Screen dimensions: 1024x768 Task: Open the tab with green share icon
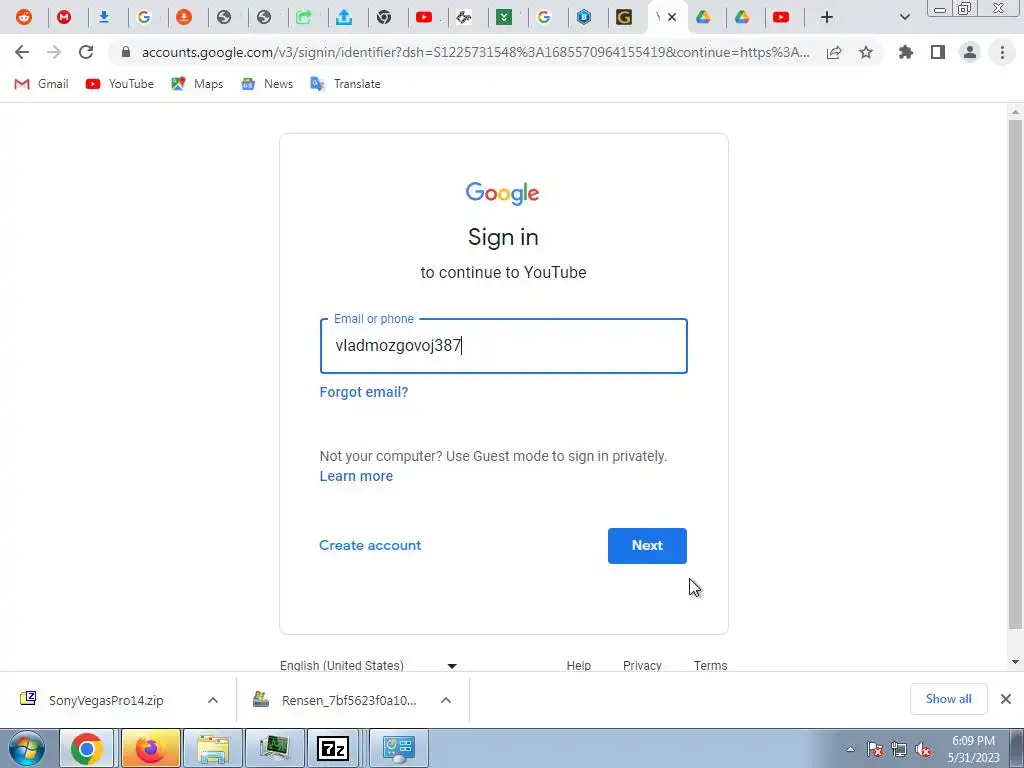(x=304, y=18)
